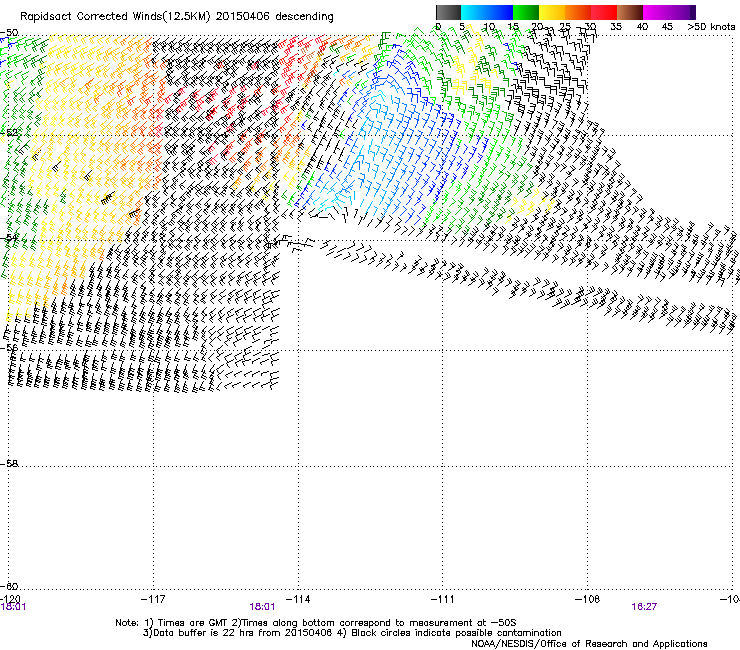Click the yellow 20-25 knots legend swatch
Screen dimensions: 740x650
coord(552,12)
